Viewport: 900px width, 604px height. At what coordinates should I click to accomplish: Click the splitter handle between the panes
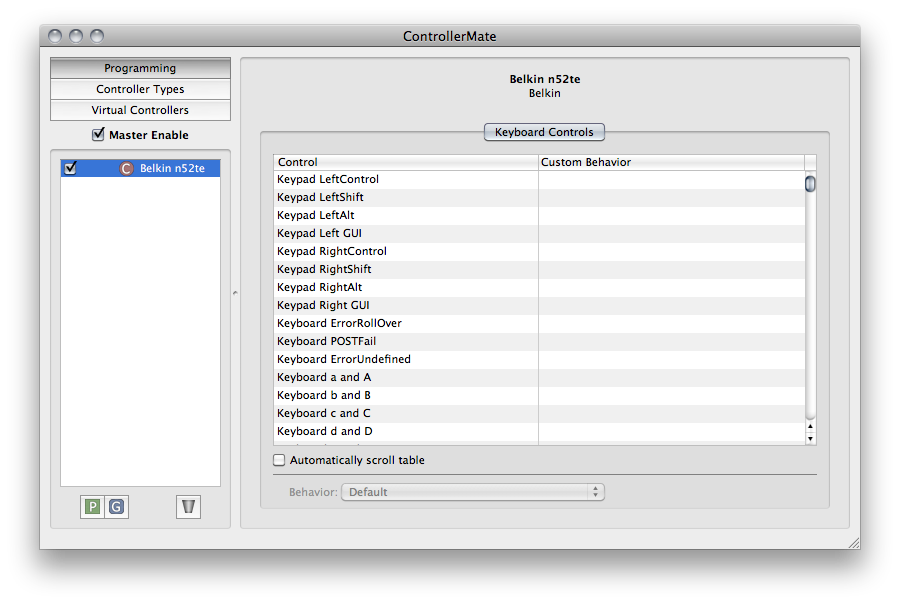(235, 293)
